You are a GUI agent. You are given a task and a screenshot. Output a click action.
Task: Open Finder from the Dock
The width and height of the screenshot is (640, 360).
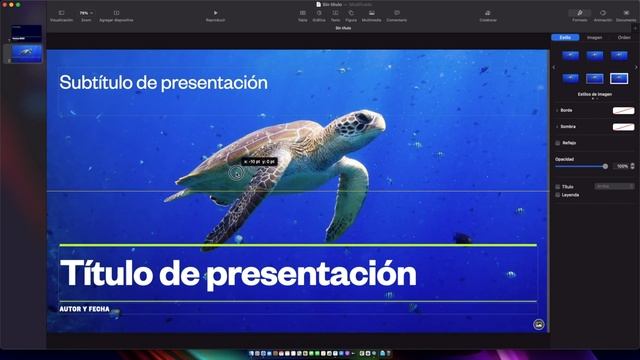pyautogui.click(x=251, y=353)
